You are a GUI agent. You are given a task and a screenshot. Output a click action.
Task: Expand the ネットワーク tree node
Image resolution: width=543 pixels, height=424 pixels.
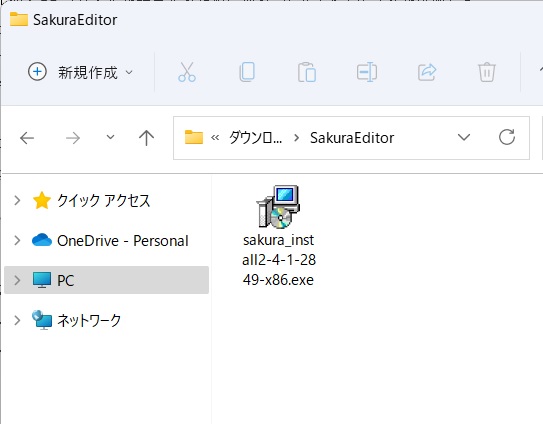[x=17, y=320]
